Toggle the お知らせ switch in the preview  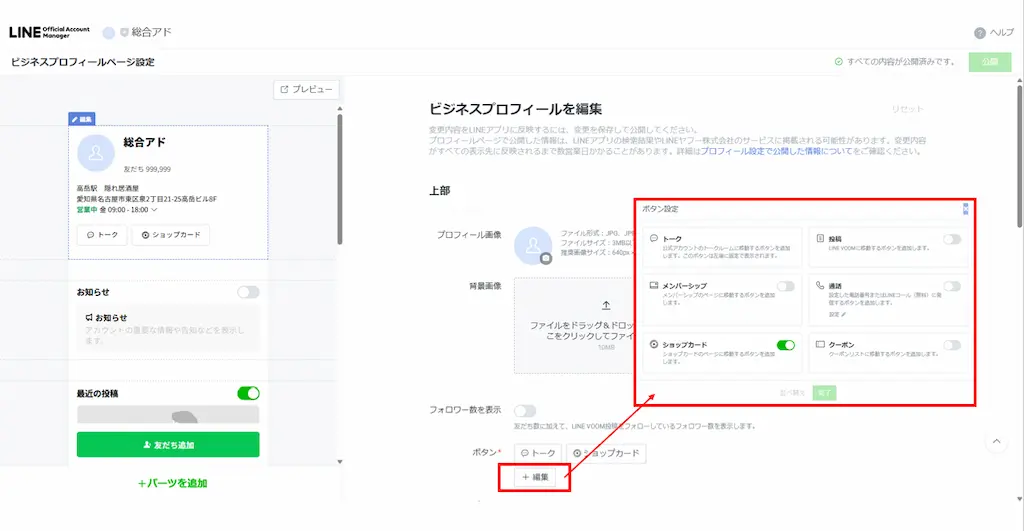coord(248,292)
